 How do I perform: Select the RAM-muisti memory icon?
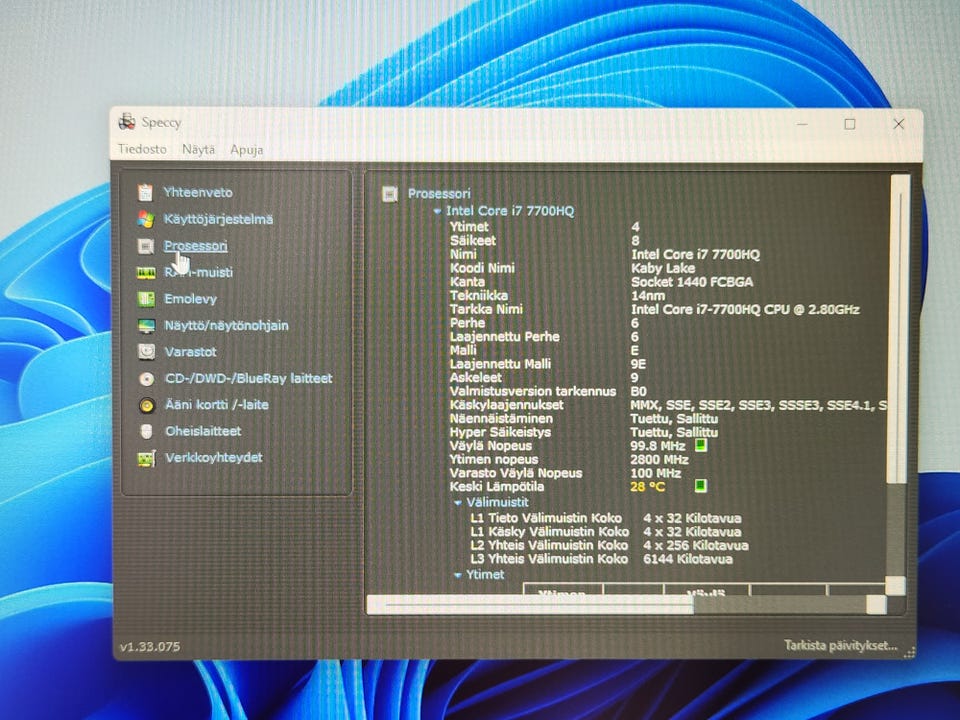coord(146,272)
